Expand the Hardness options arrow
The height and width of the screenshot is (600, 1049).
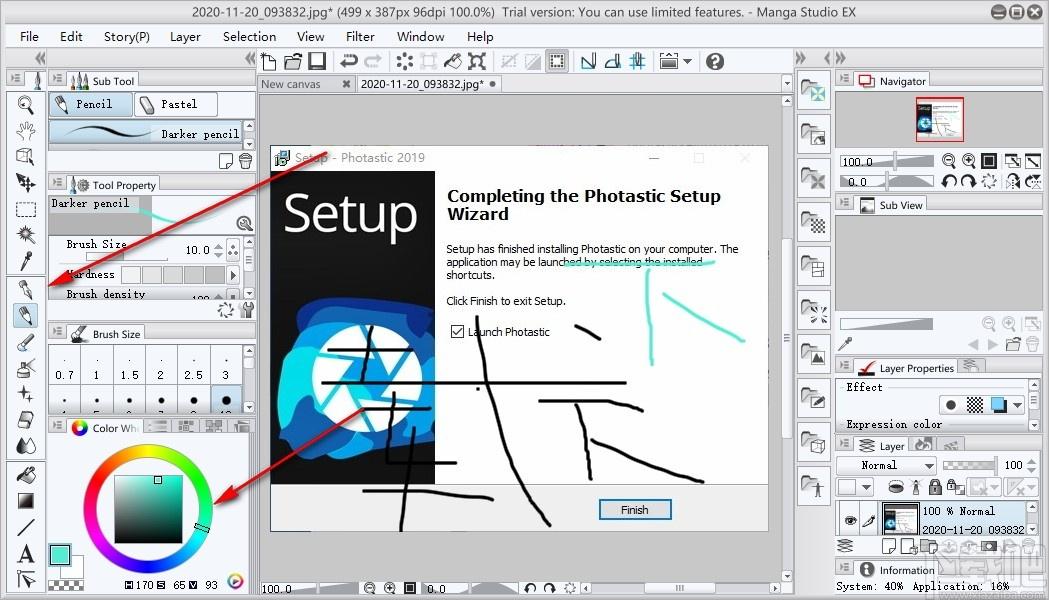pyautogui.click(x=233, y=274)
